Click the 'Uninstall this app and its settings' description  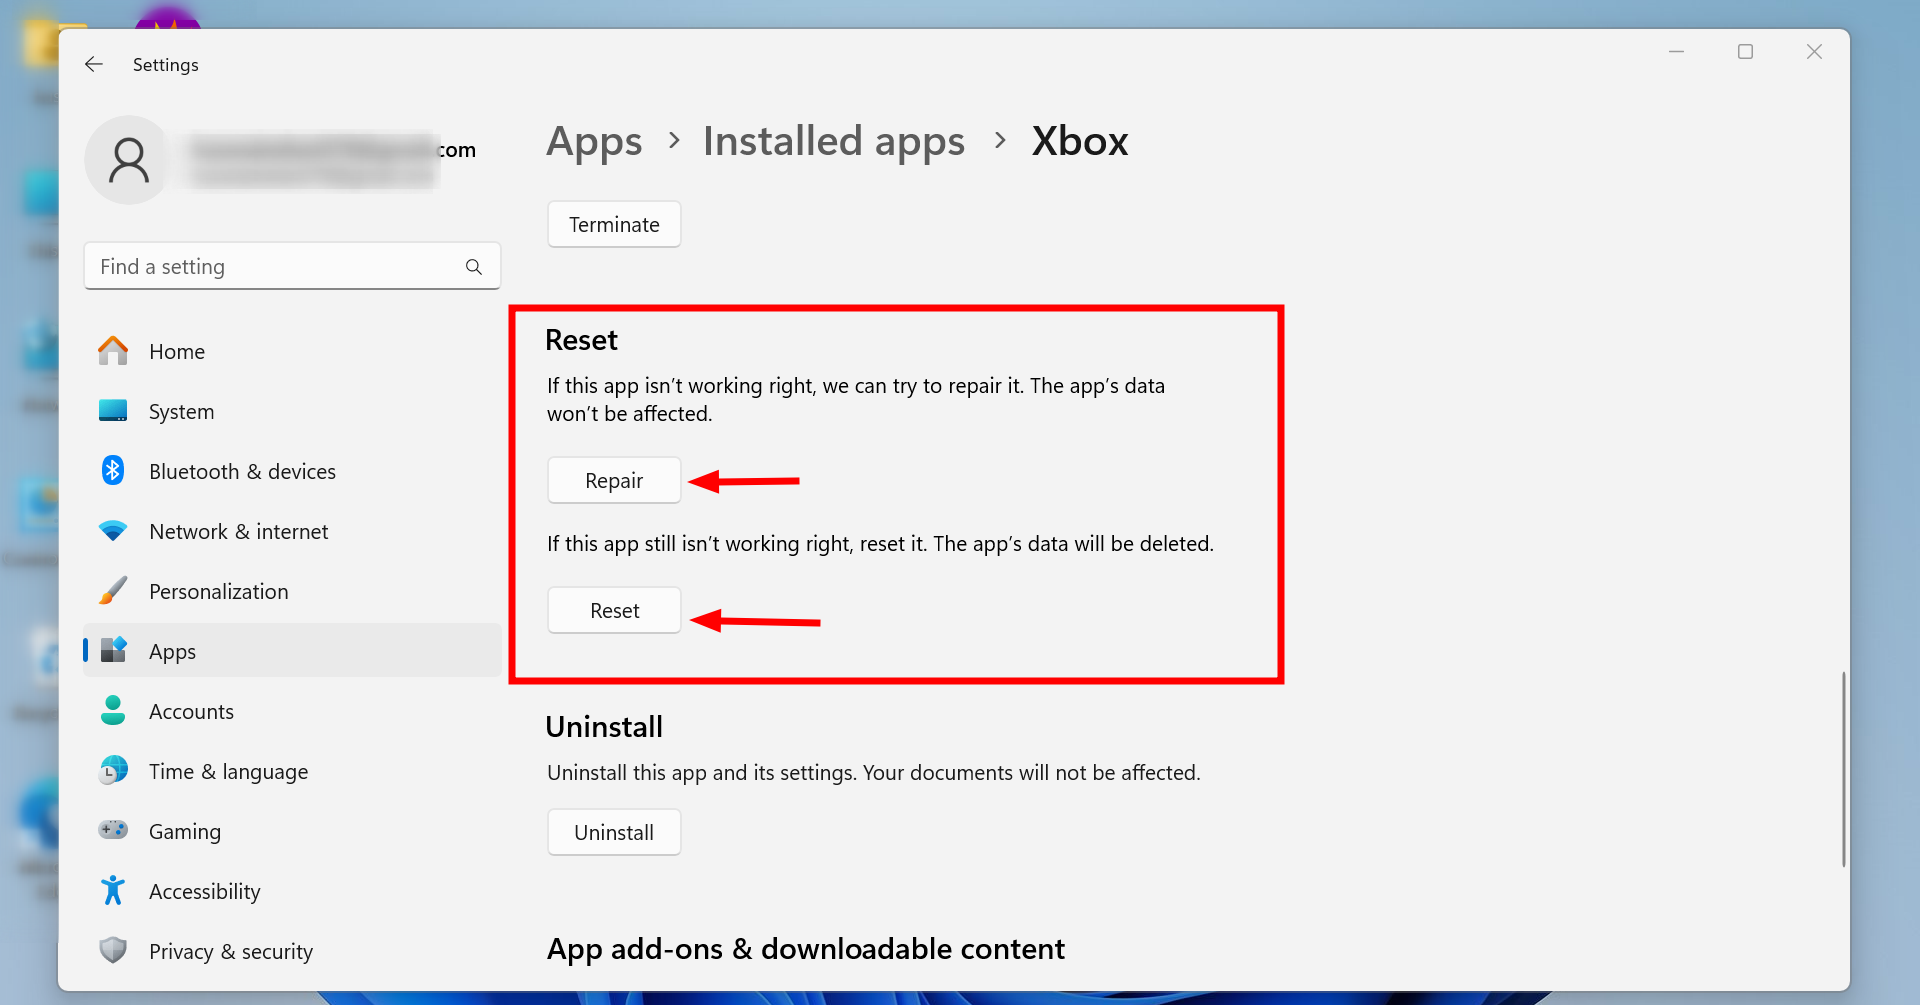(x=873, y=773)
